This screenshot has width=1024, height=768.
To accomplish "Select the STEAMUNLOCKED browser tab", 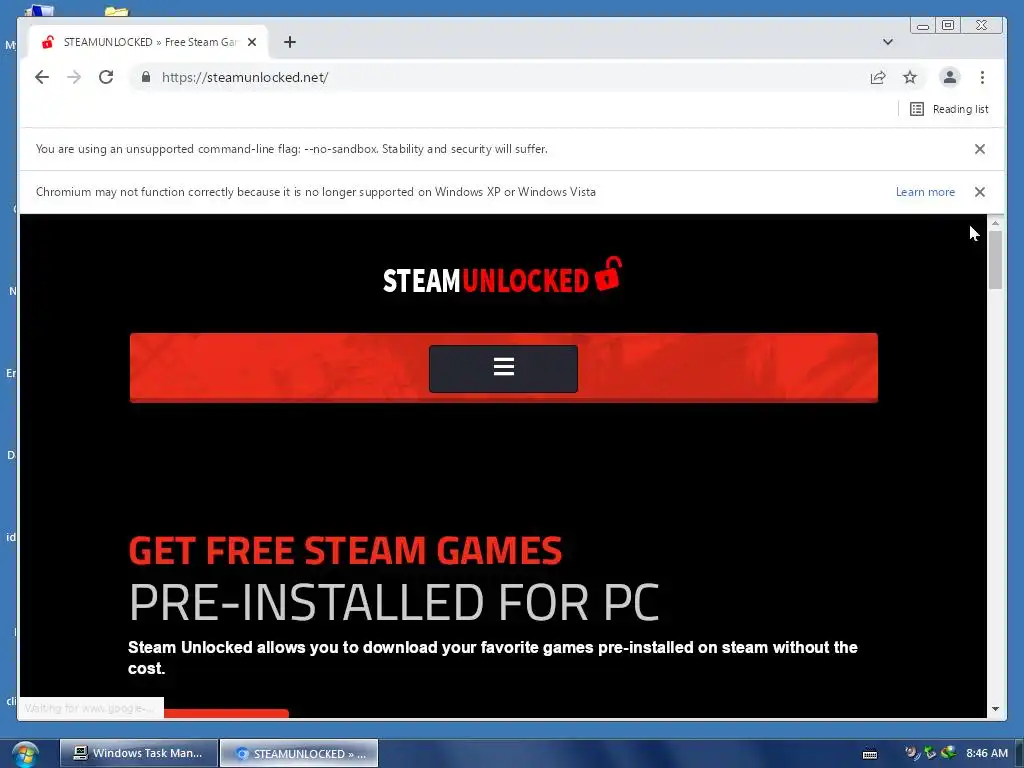I will [147, 42].
